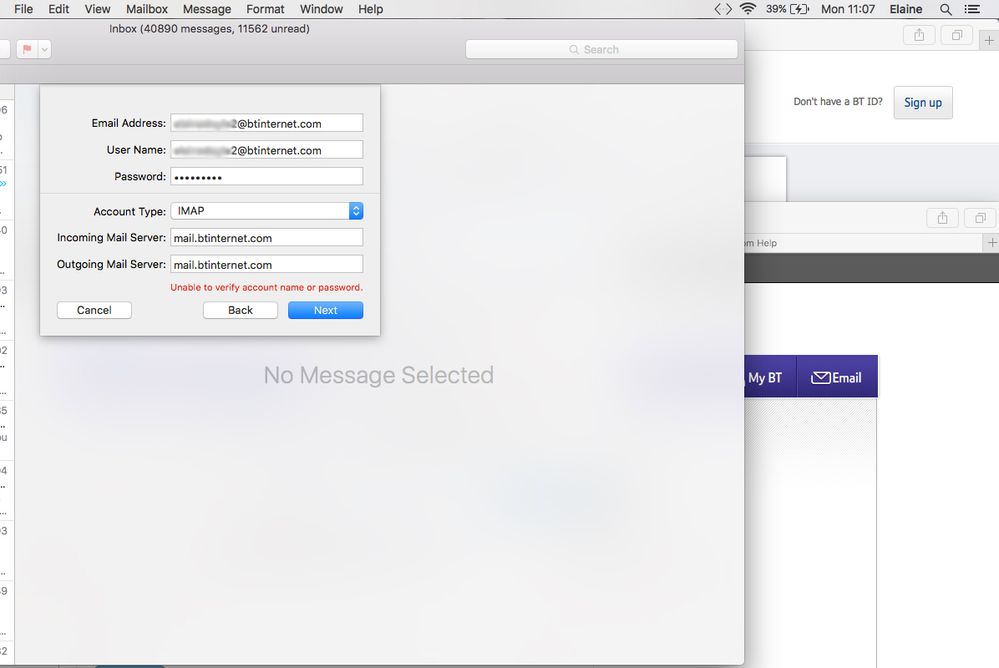Flag the message with red flag icon
This screenshot has height=668, width=999.
(x=27, y=49)
